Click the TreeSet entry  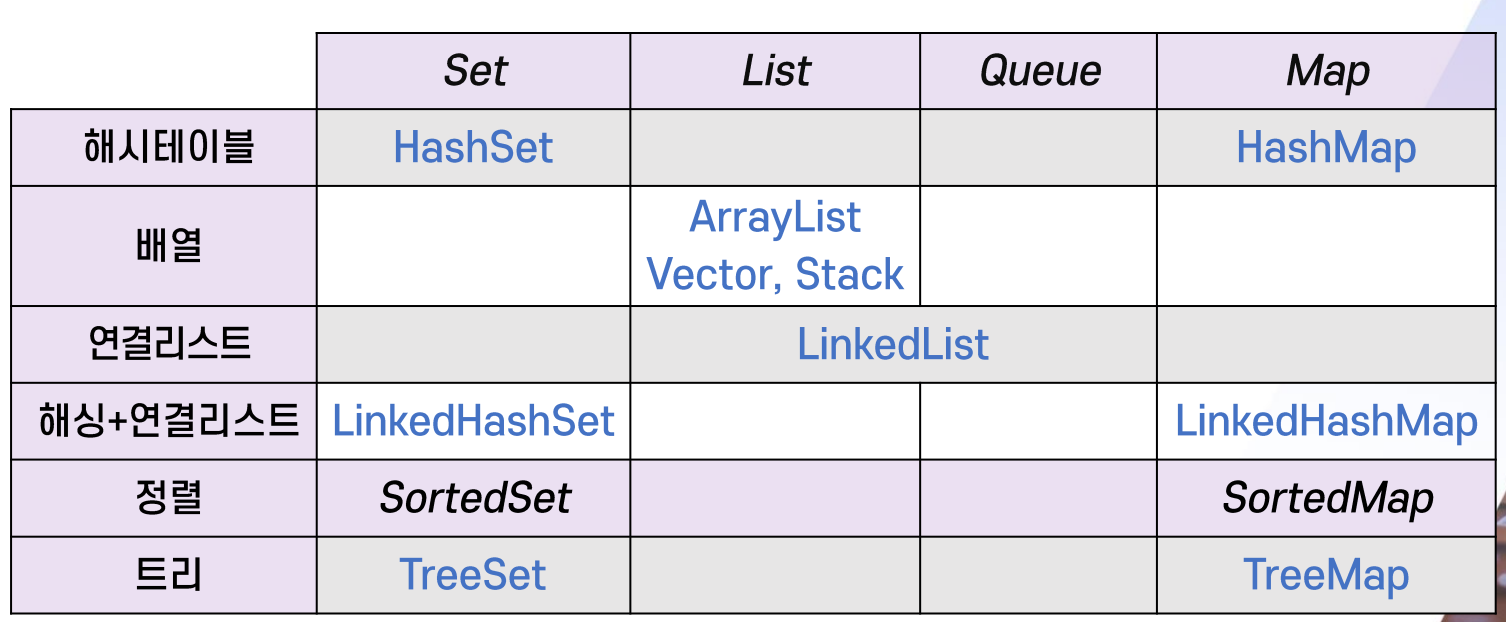[x=473, y=575]
